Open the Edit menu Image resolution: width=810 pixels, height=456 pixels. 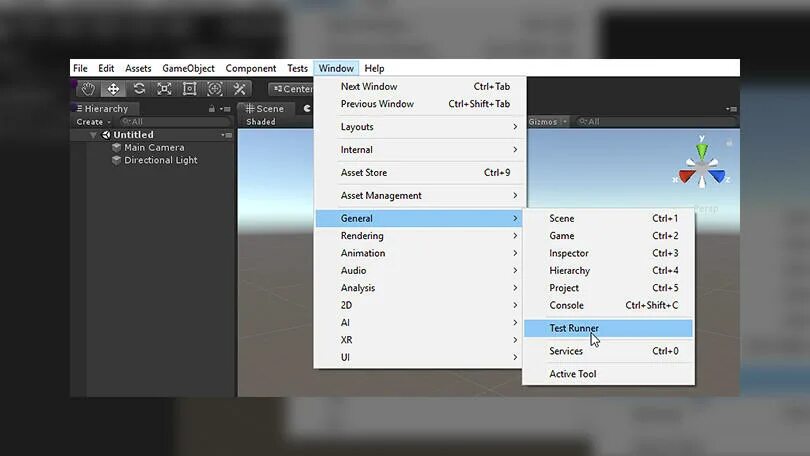(106, 68)
